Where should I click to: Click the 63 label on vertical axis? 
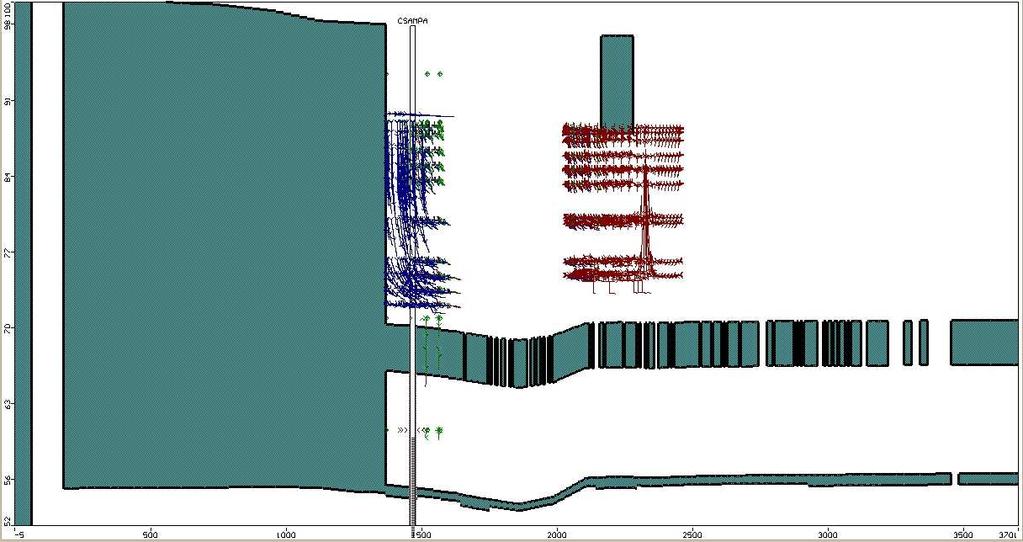coord(7,404)
